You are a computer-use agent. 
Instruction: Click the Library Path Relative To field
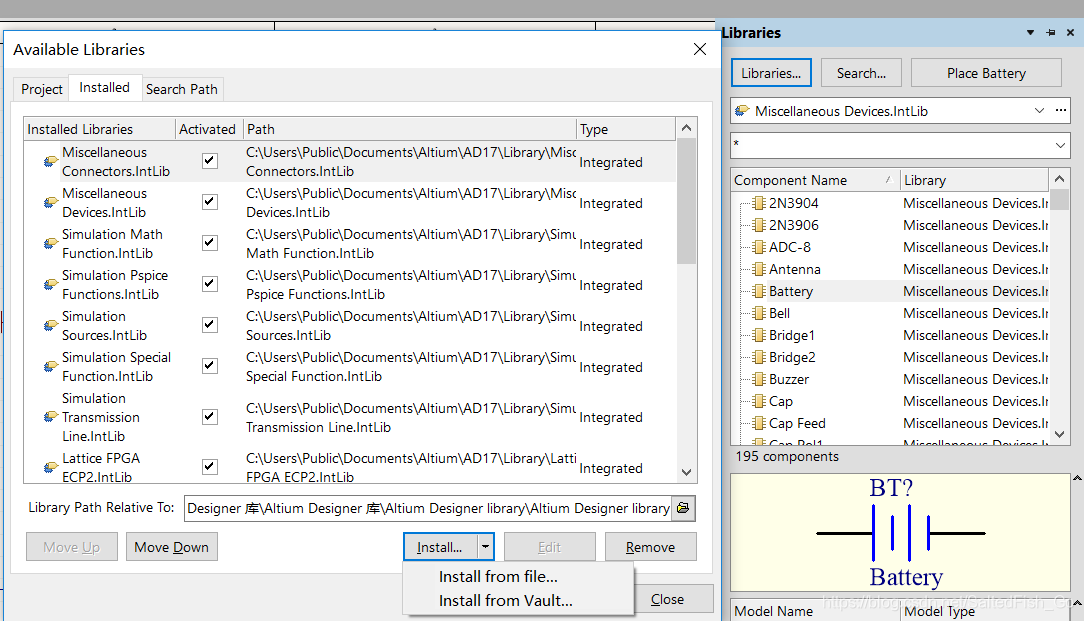(x=428, y=508)
